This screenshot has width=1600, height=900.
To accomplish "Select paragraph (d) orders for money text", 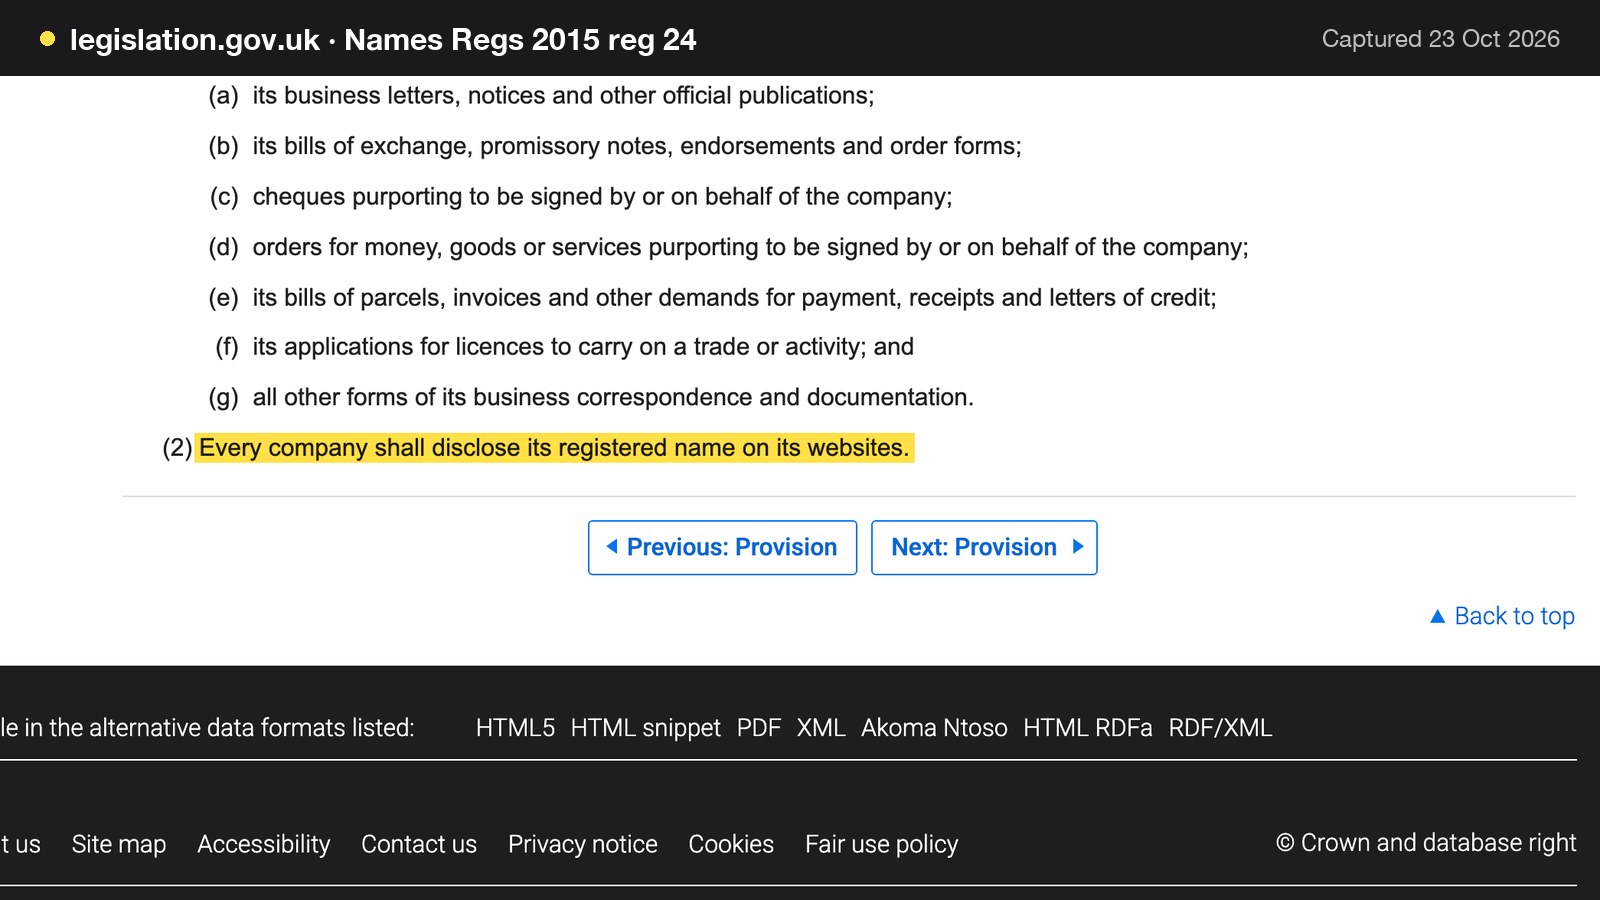I will [750, 247].
